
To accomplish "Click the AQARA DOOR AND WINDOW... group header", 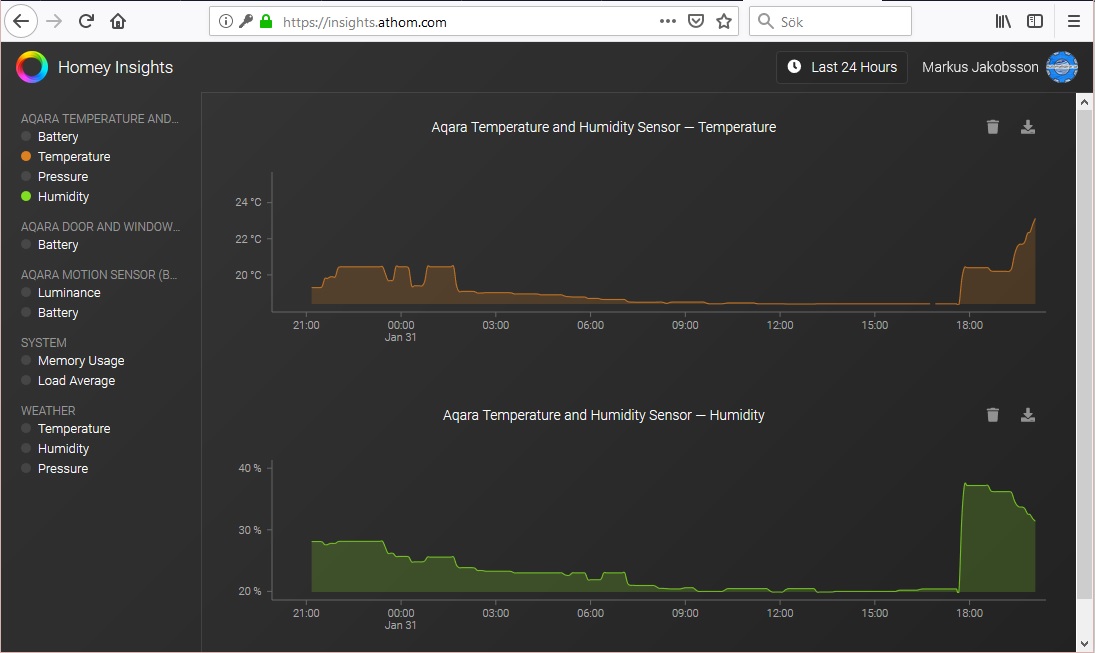I will [100, 227].
